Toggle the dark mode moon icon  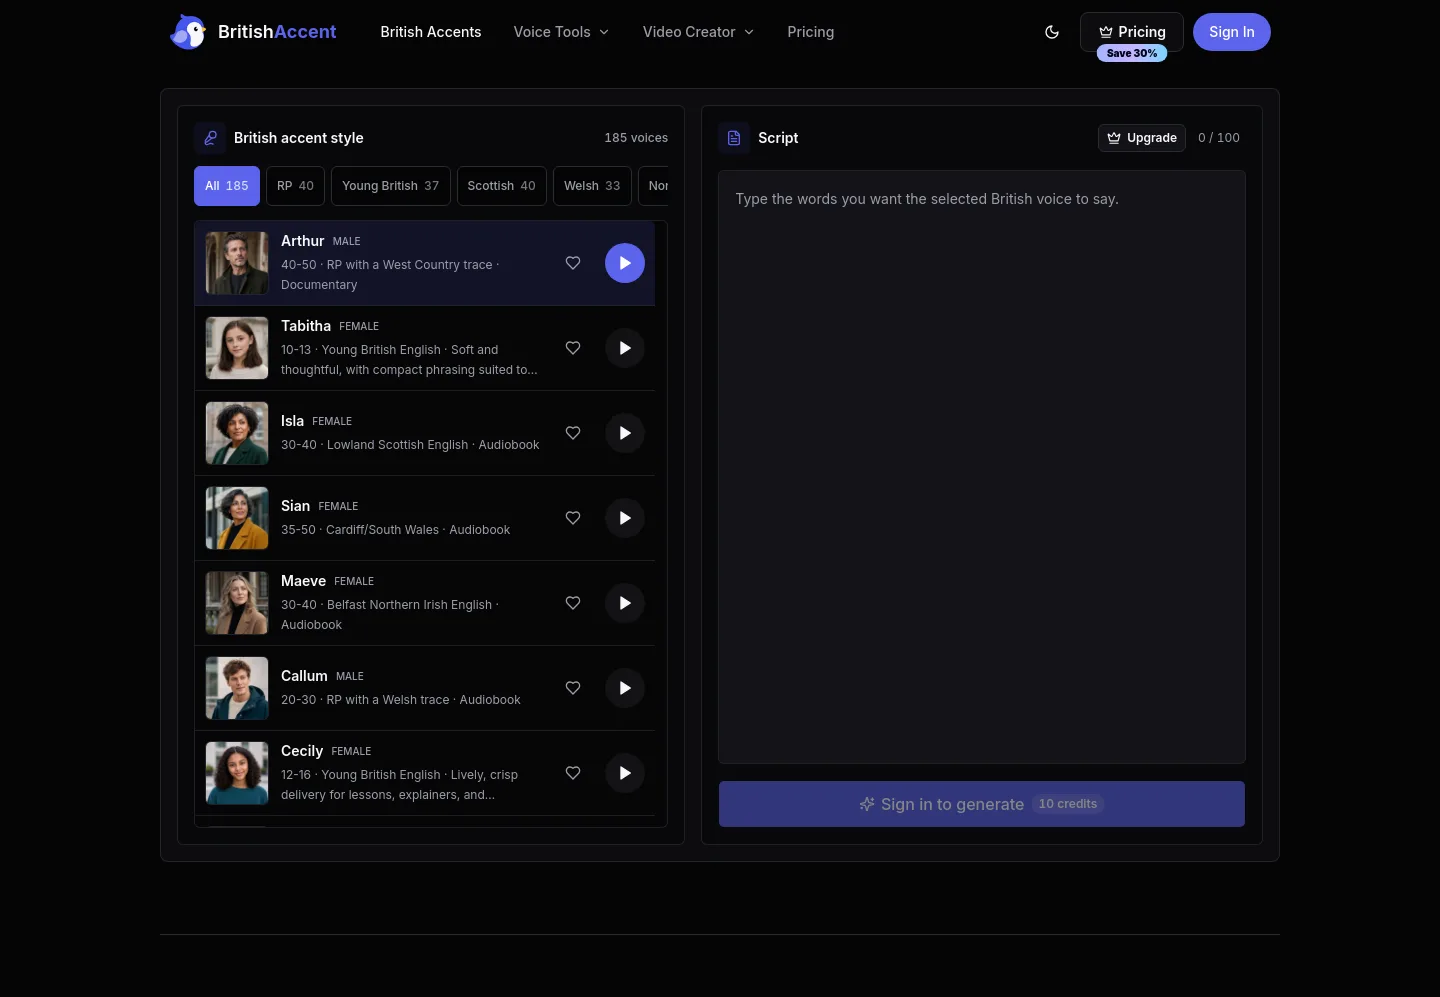pos(1052,32)
